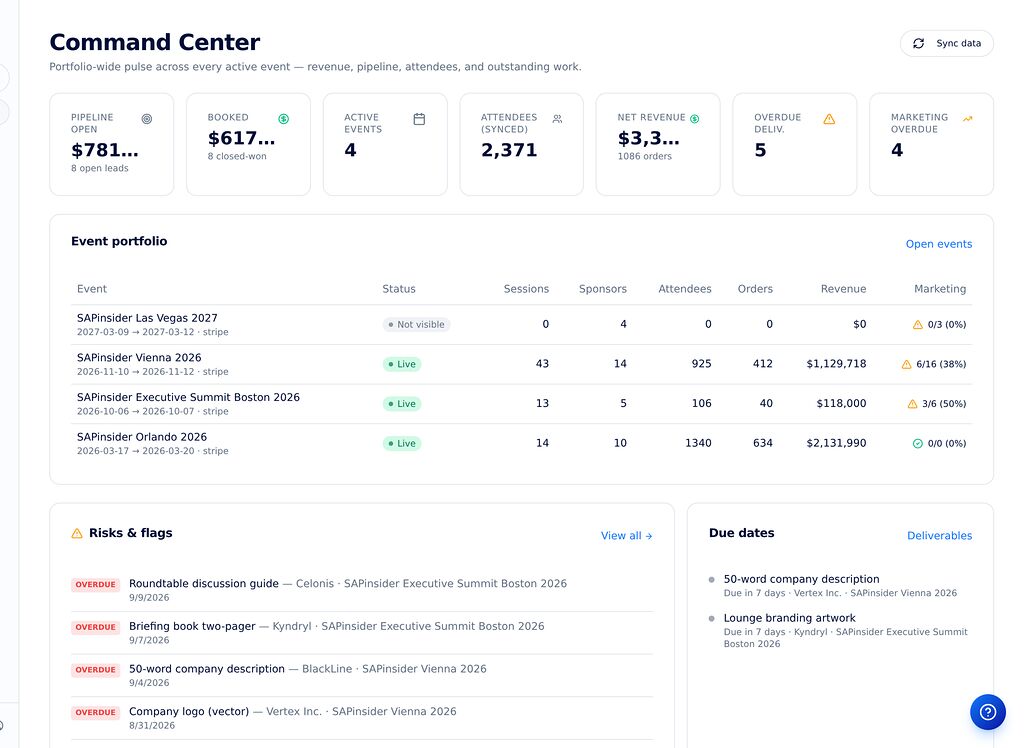Click the Marketing column header

[x=940, y=289]
